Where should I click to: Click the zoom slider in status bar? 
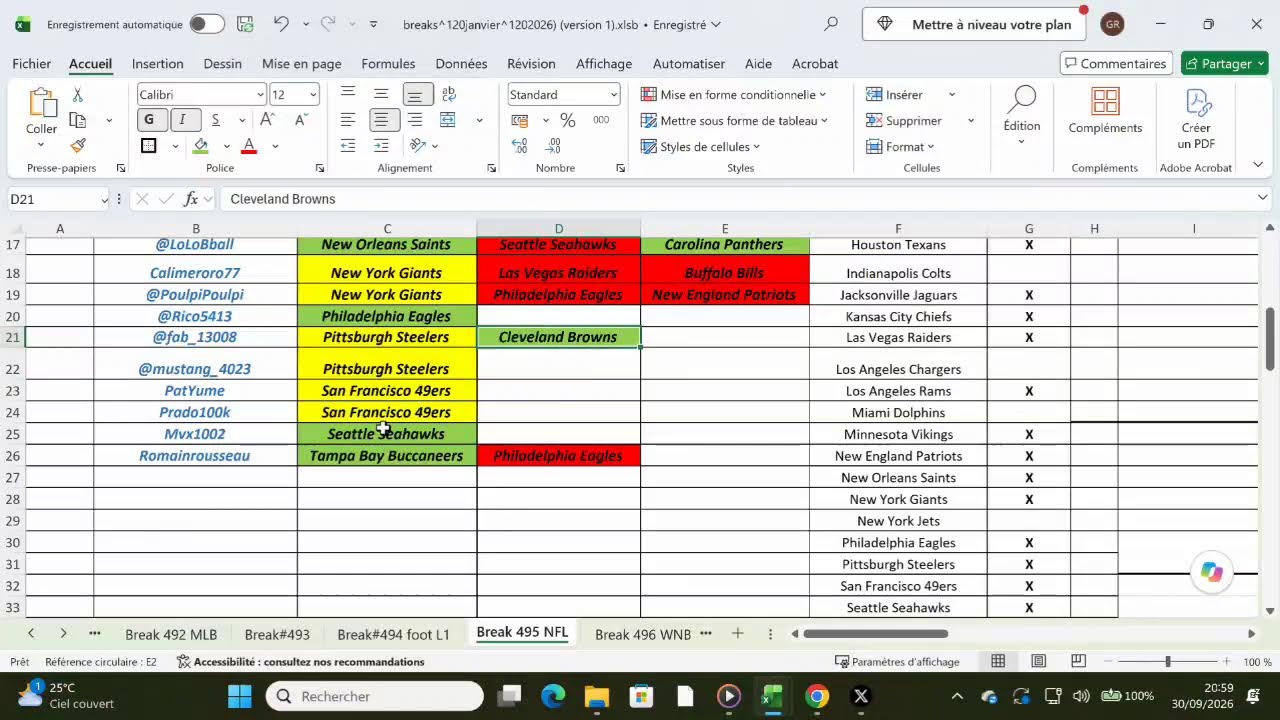pos(1167,662)
